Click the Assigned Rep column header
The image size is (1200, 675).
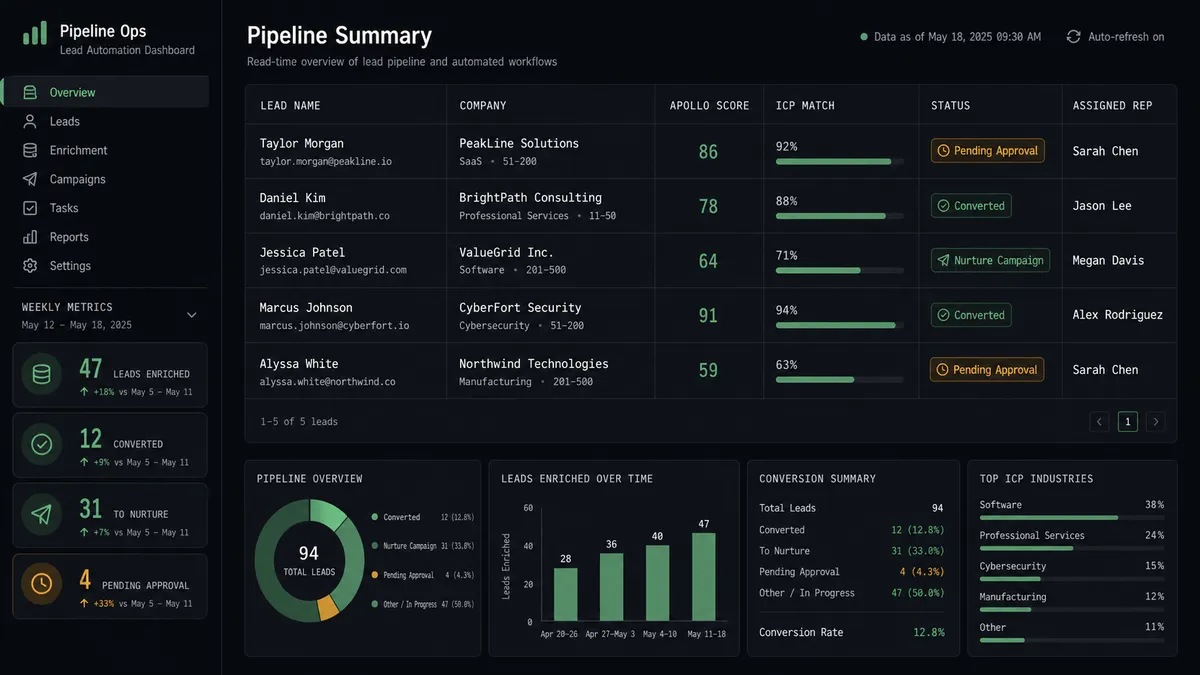pos(1113,105)
